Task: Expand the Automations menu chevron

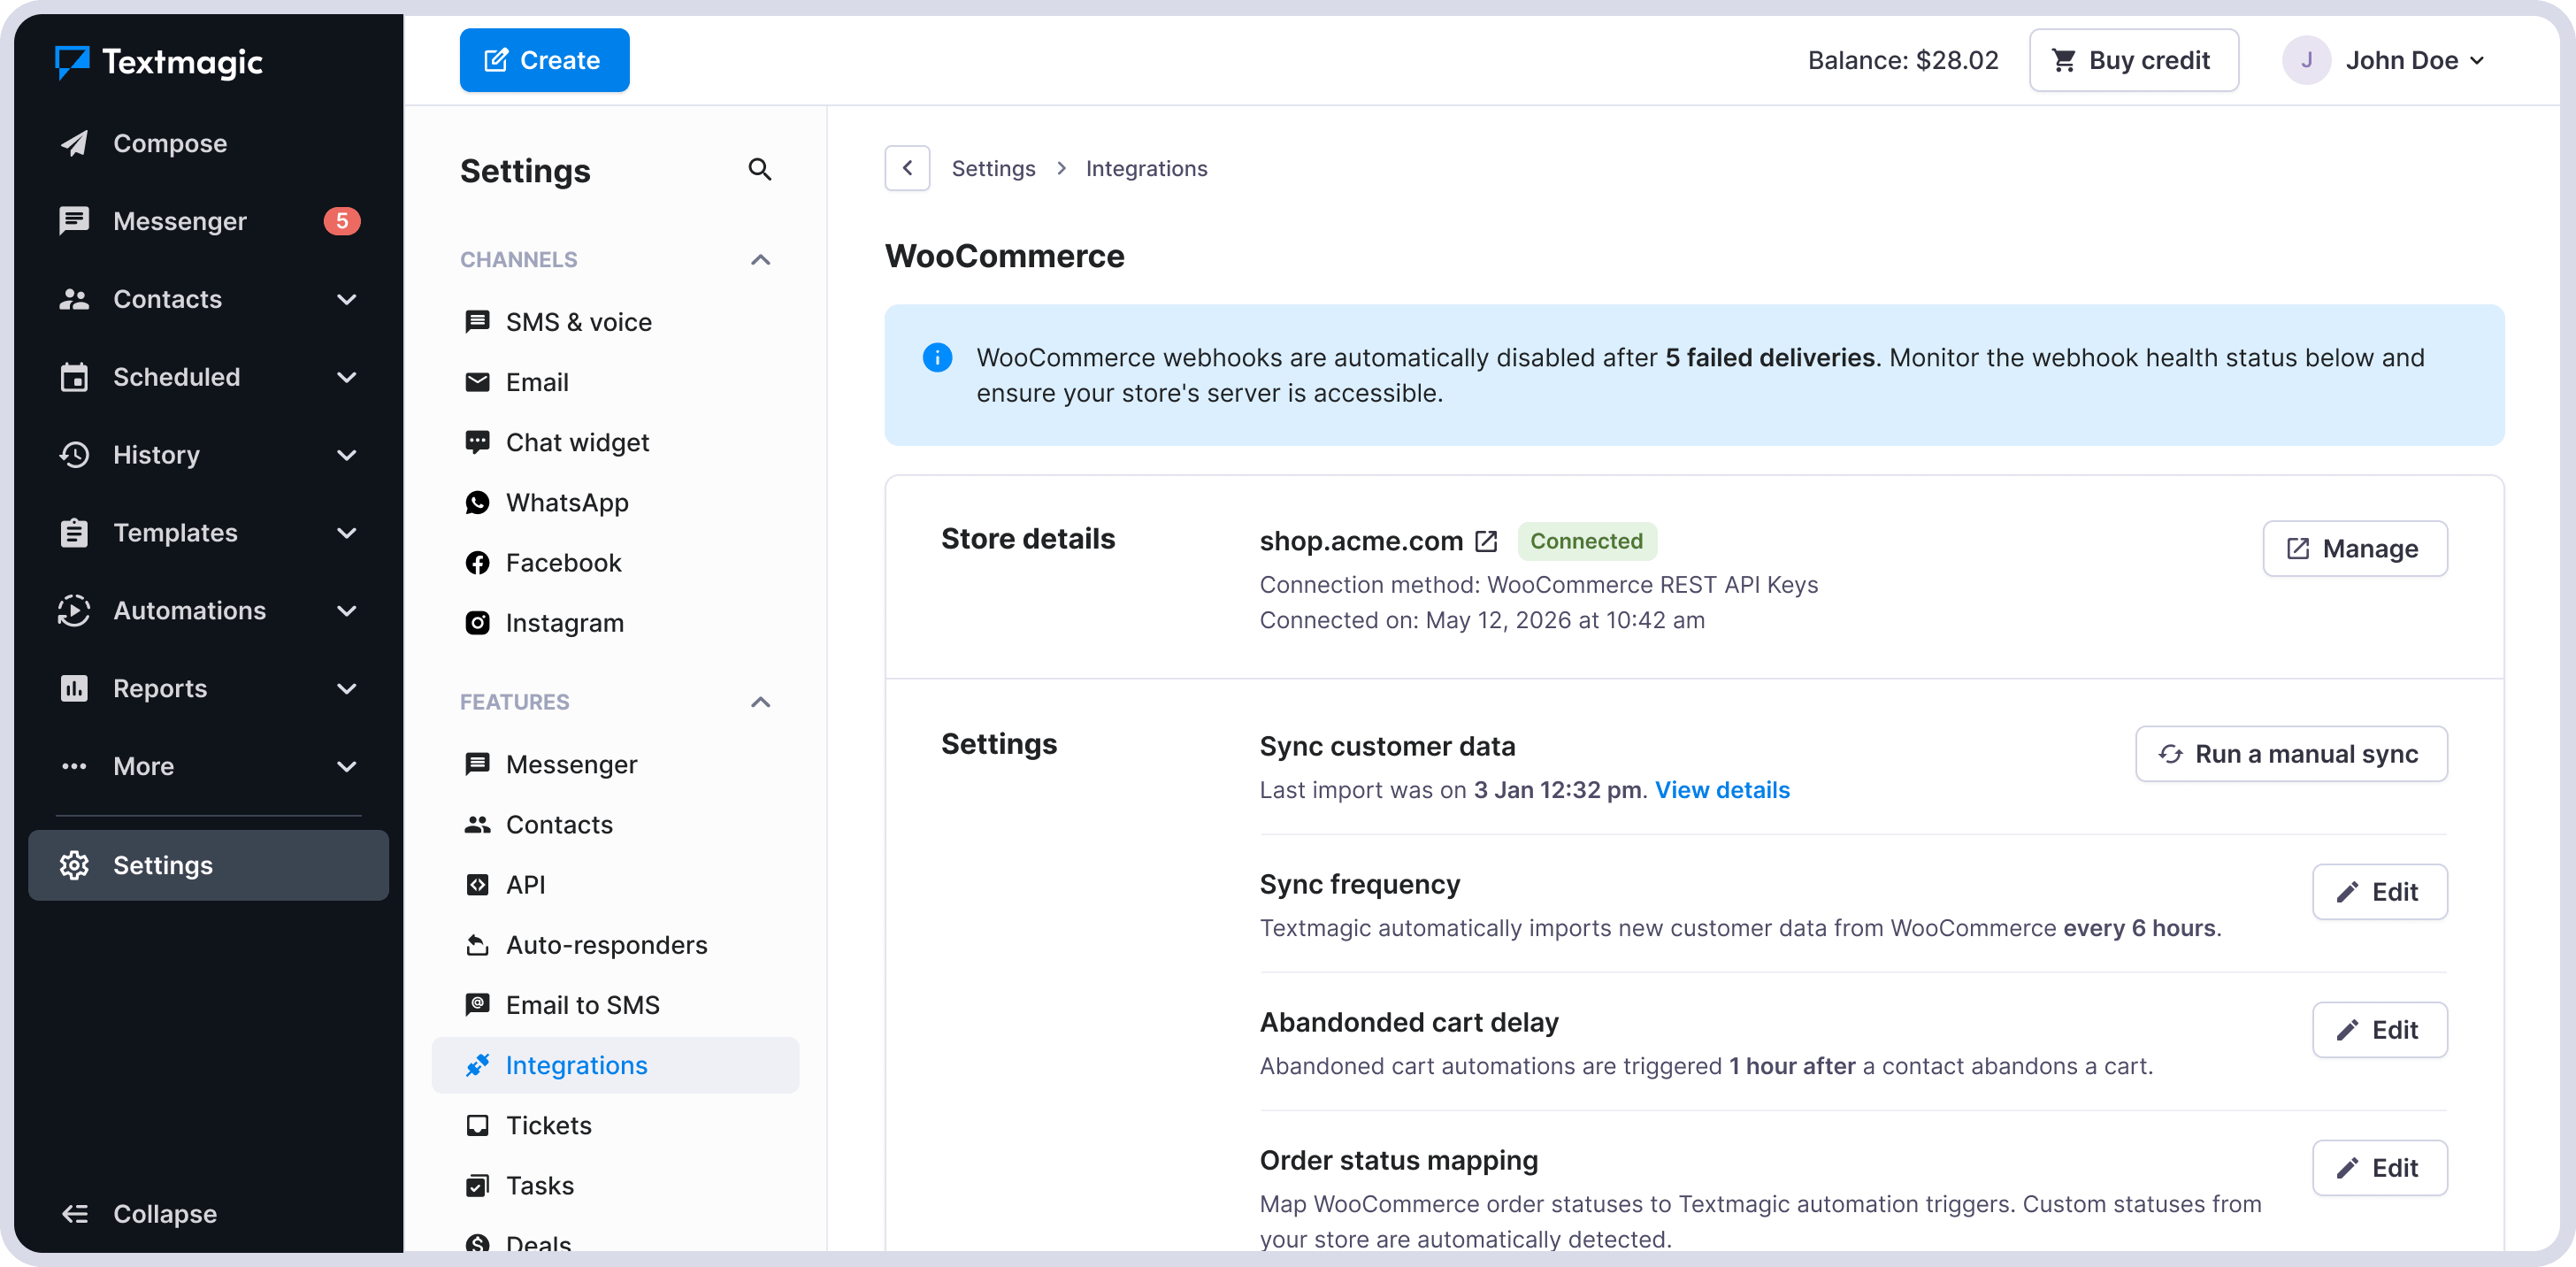Action: pos(347,611)
